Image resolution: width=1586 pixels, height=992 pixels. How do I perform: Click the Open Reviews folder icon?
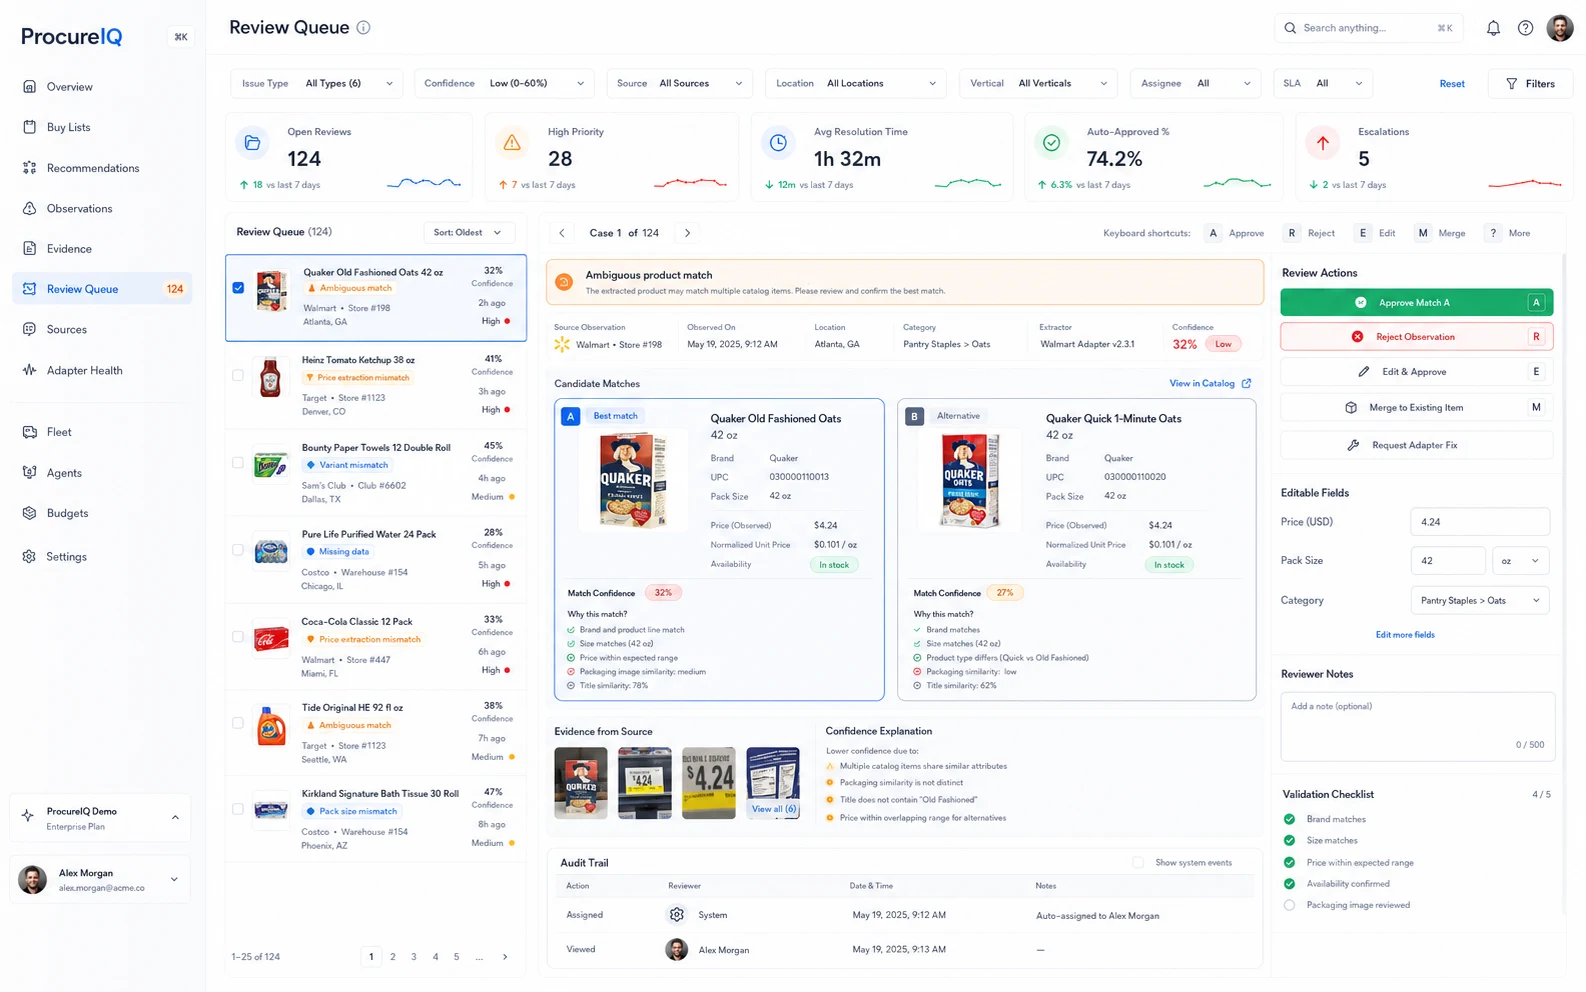pos(253,143)
